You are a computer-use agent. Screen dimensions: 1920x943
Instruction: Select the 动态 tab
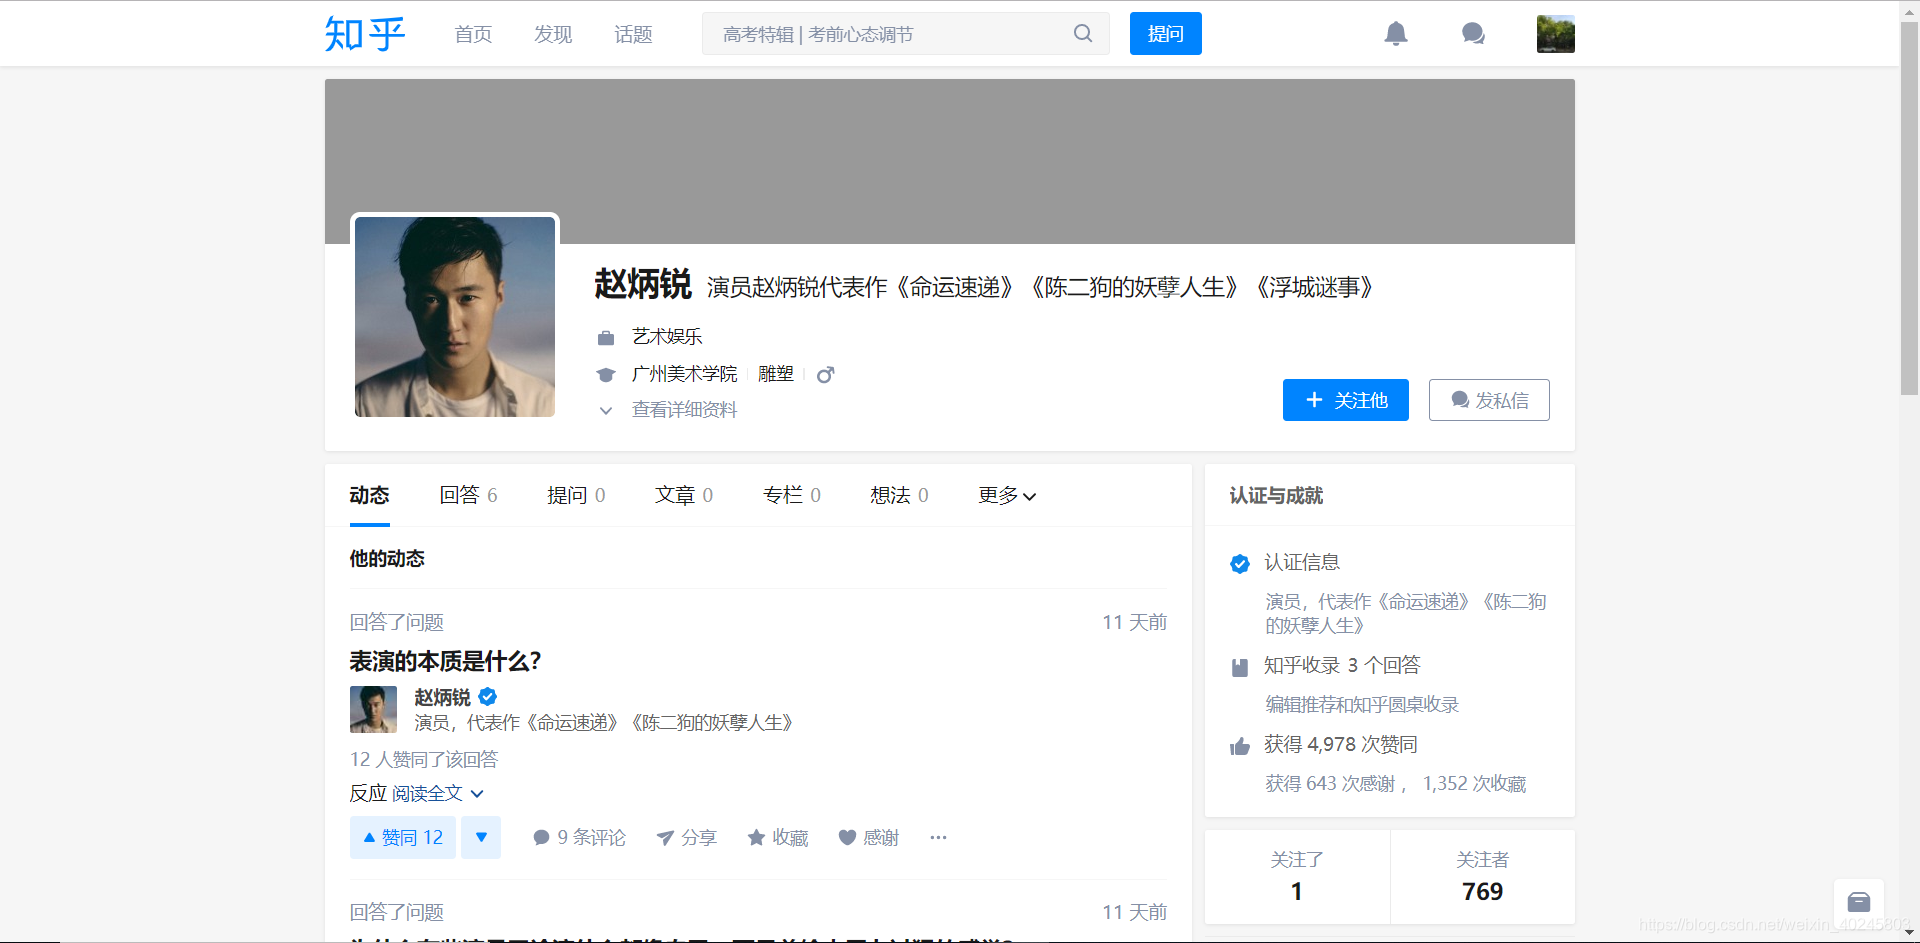click(369, 496)
